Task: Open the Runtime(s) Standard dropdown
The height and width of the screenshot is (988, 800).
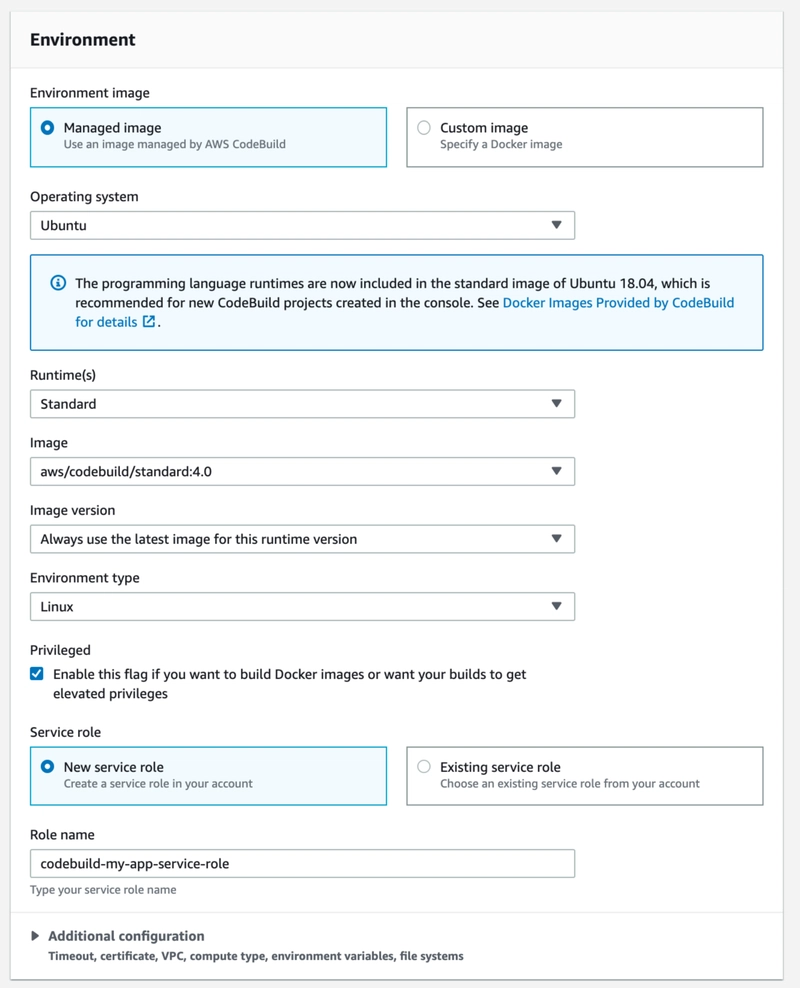Action: (300, 404)
